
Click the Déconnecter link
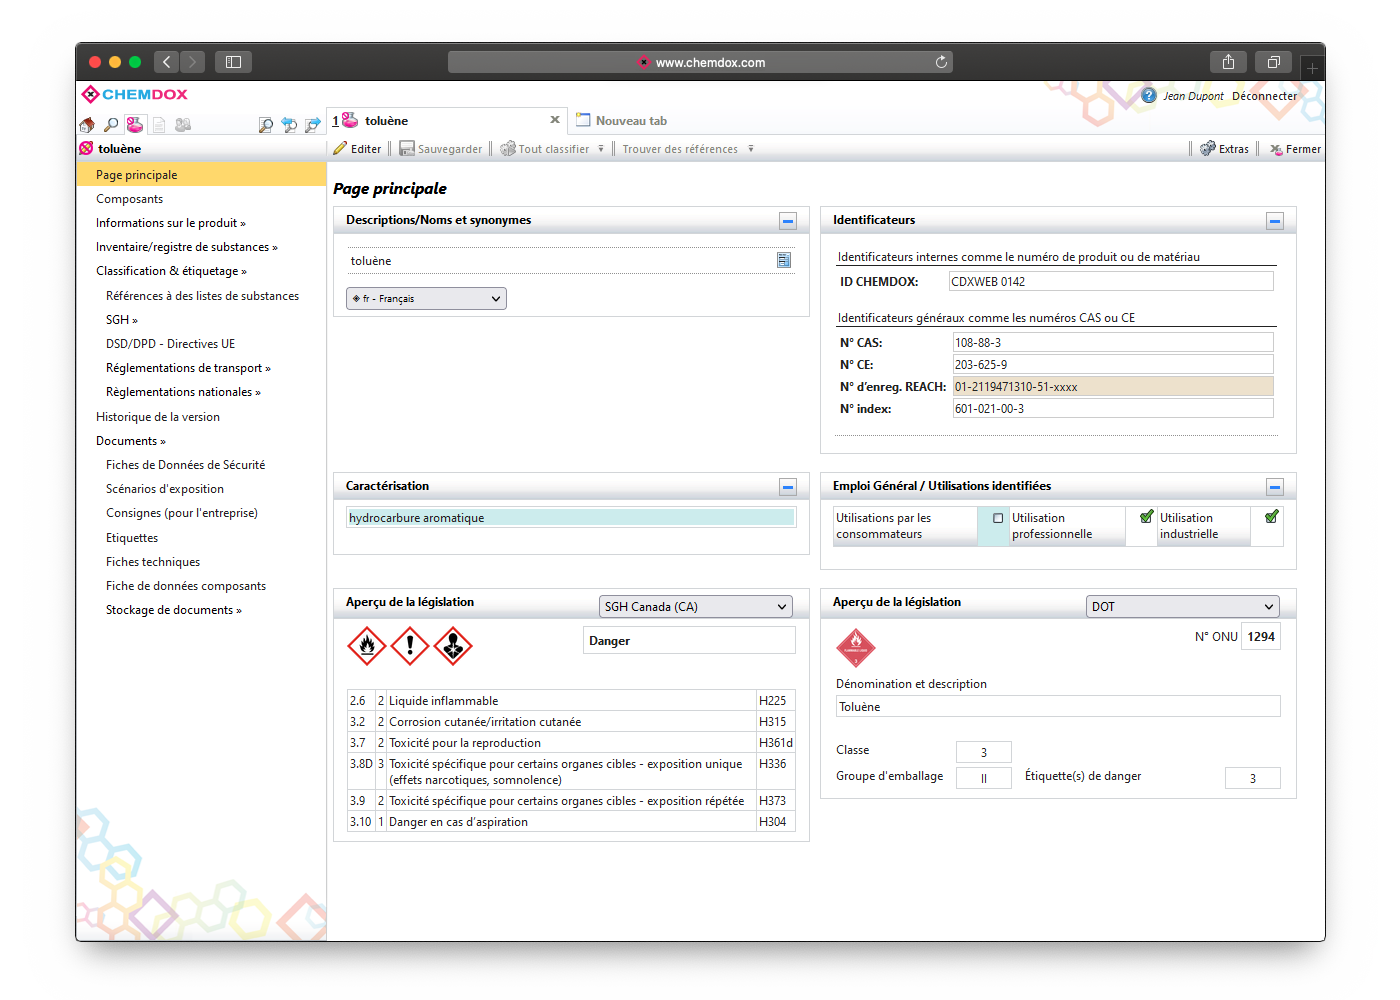point(1264,96)
